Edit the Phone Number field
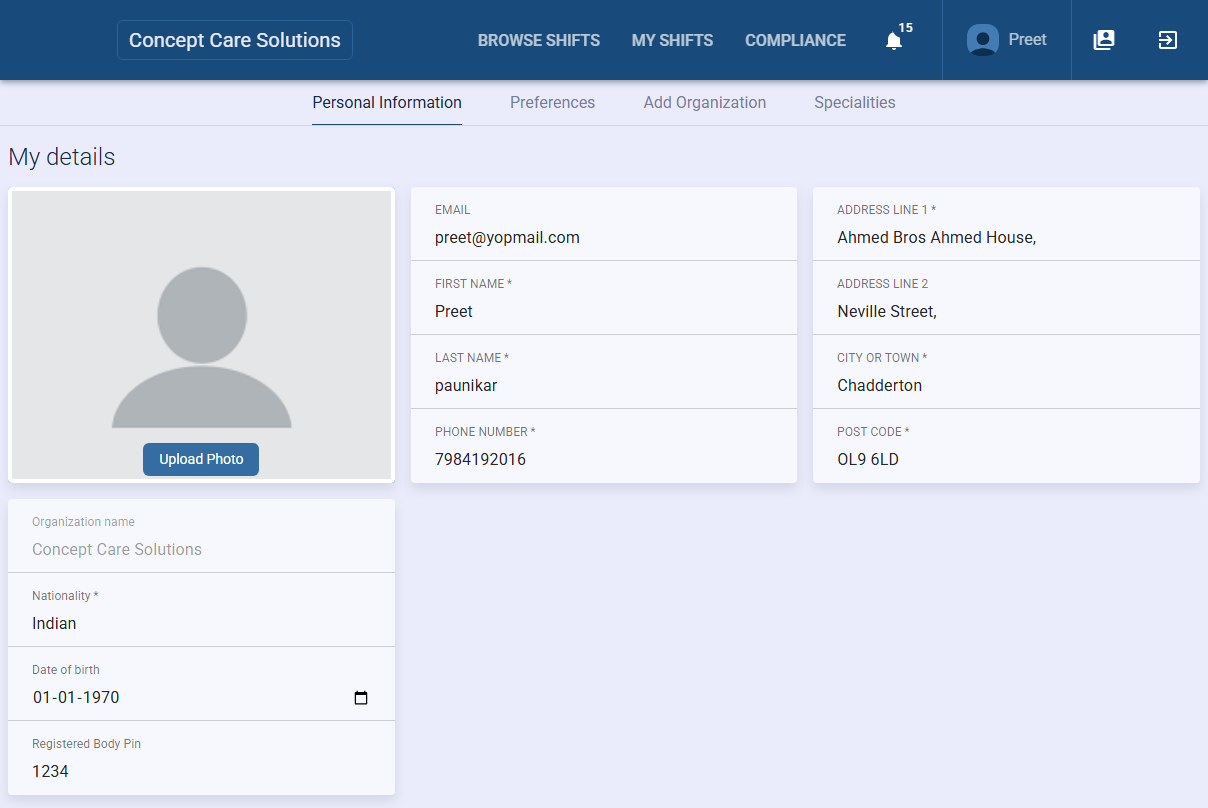1208x808 pixels. [x=604, y=446]
